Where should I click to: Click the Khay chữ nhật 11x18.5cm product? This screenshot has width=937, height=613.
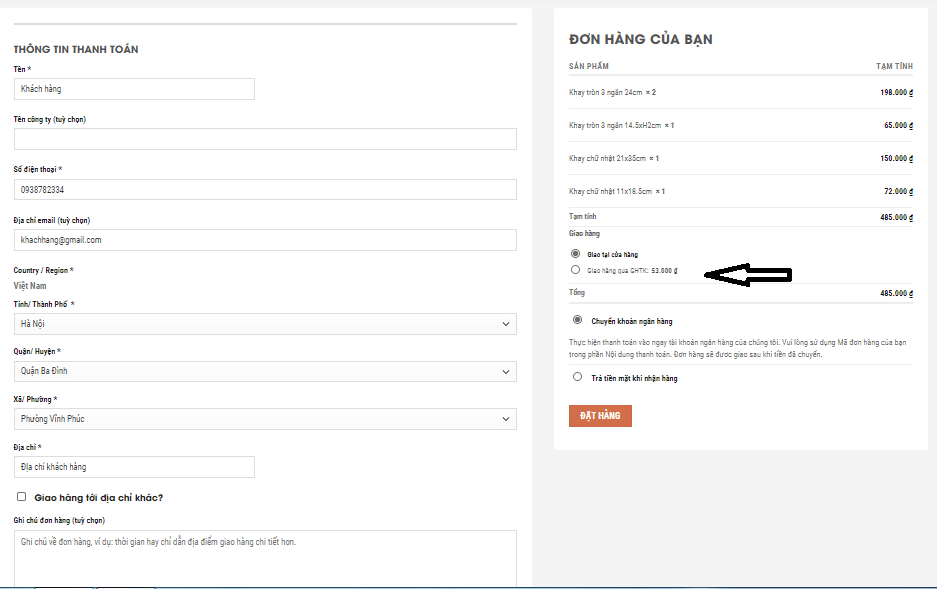tap(610, 191)
